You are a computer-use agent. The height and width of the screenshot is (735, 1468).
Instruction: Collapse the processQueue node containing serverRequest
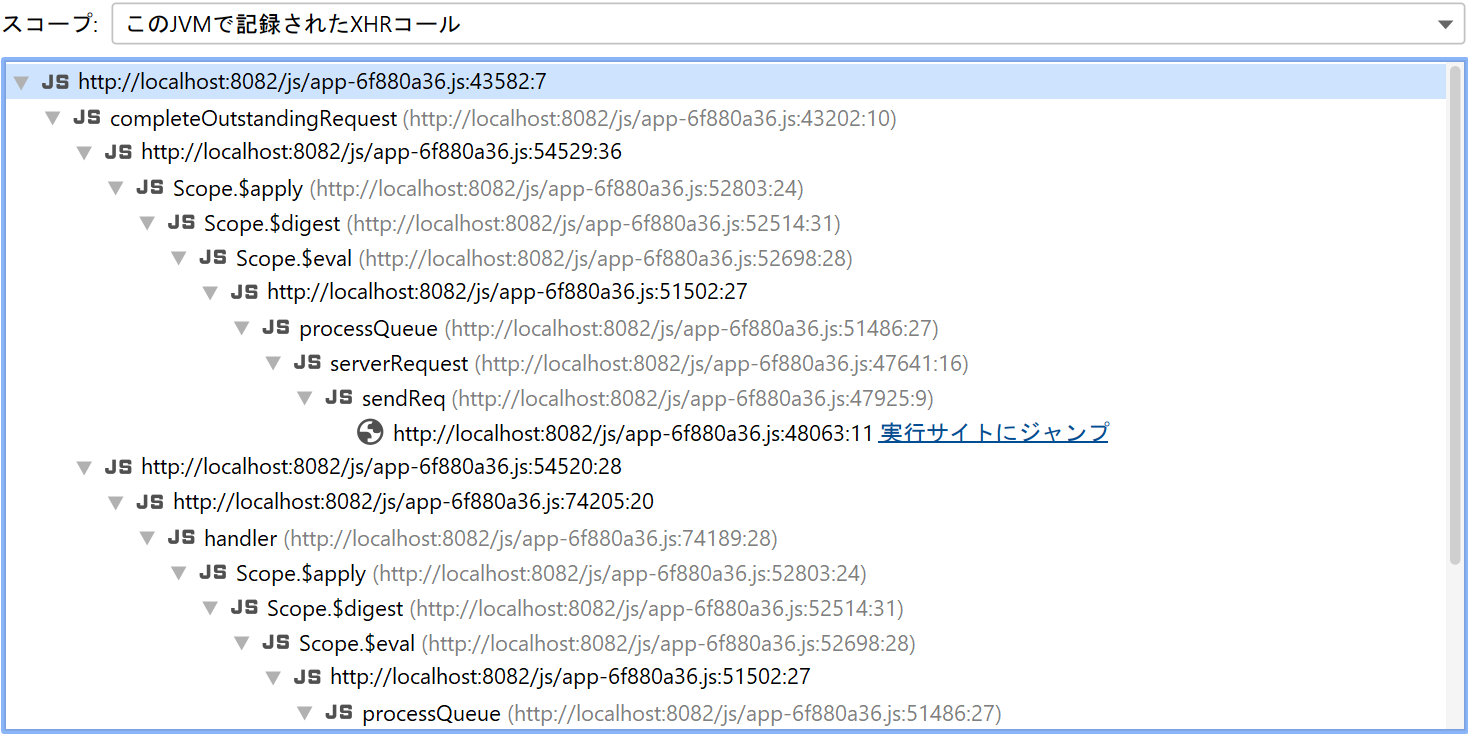tap(243, 329)
